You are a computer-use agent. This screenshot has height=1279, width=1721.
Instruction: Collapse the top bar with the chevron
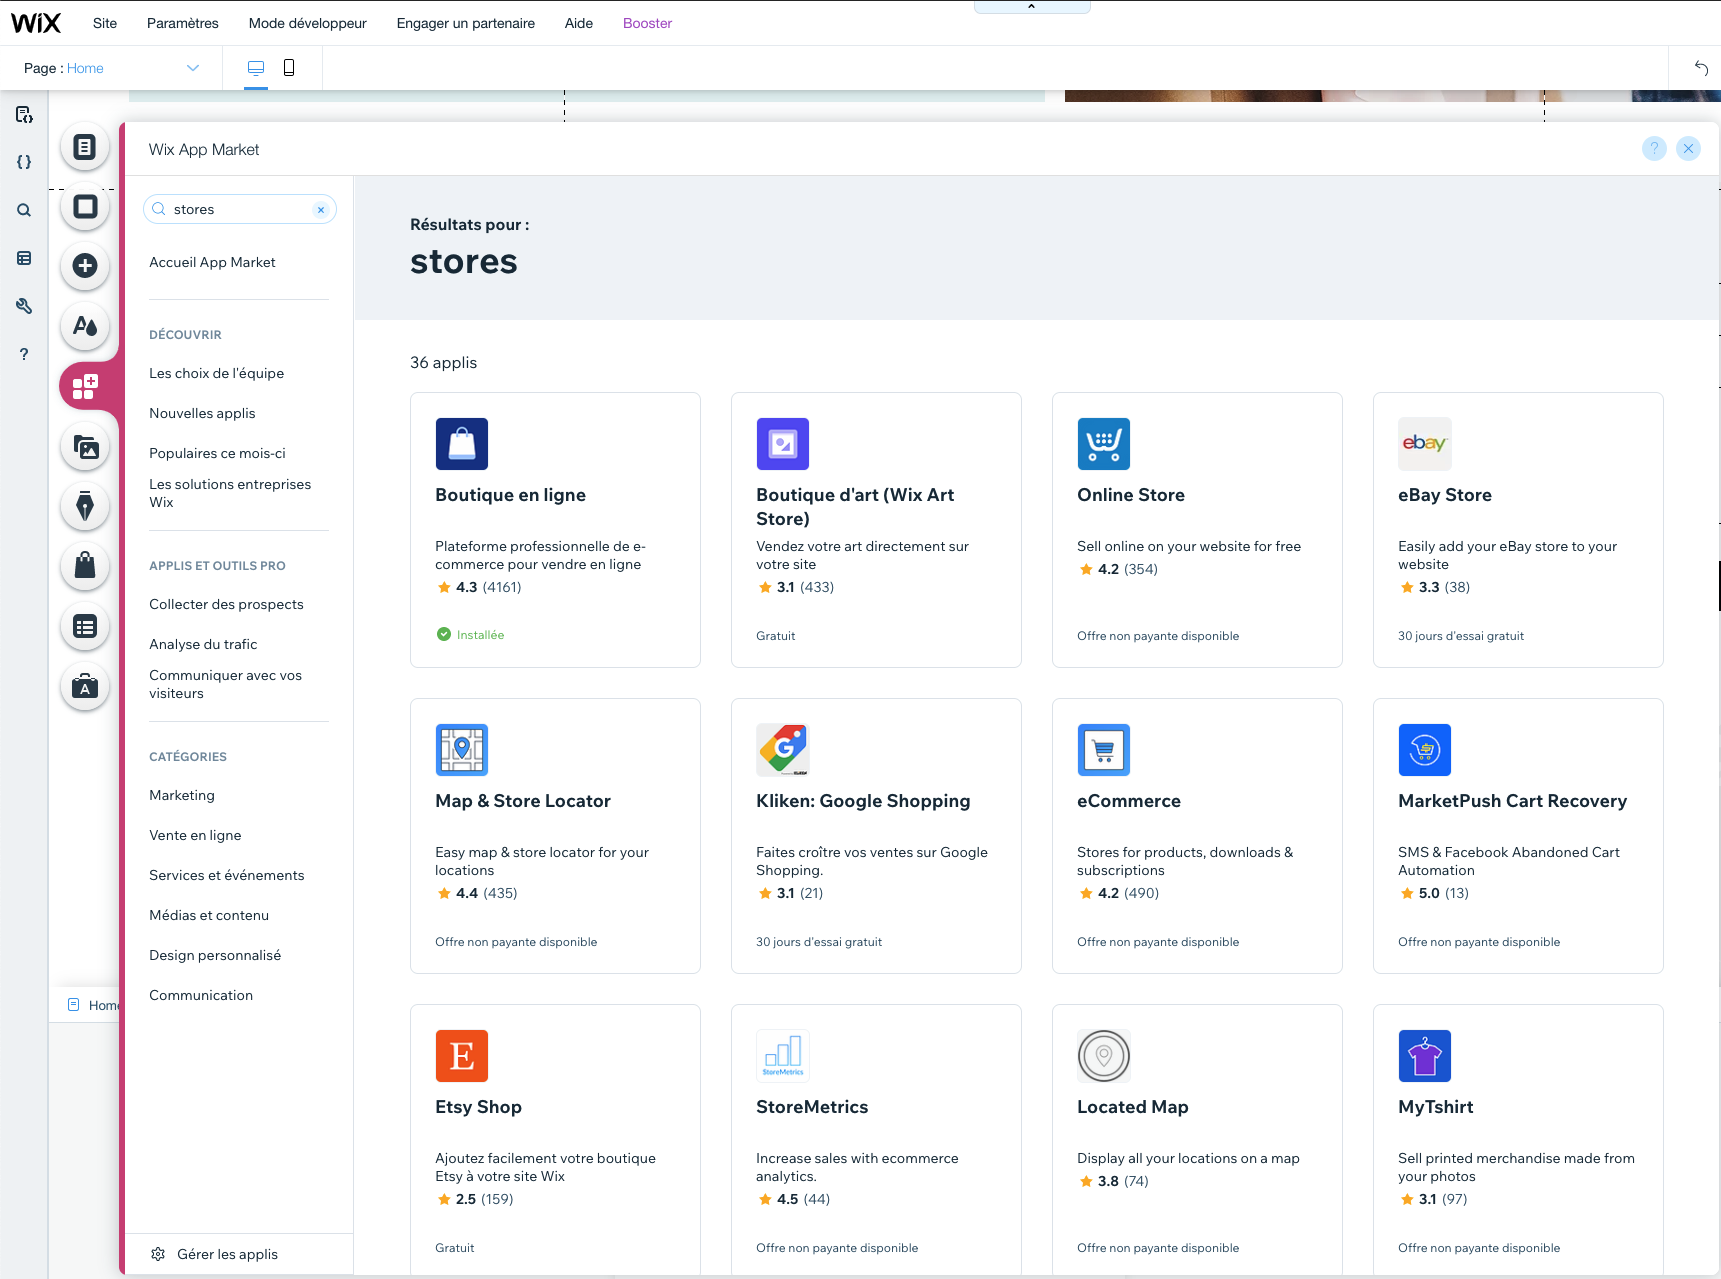pos(1032,7)
